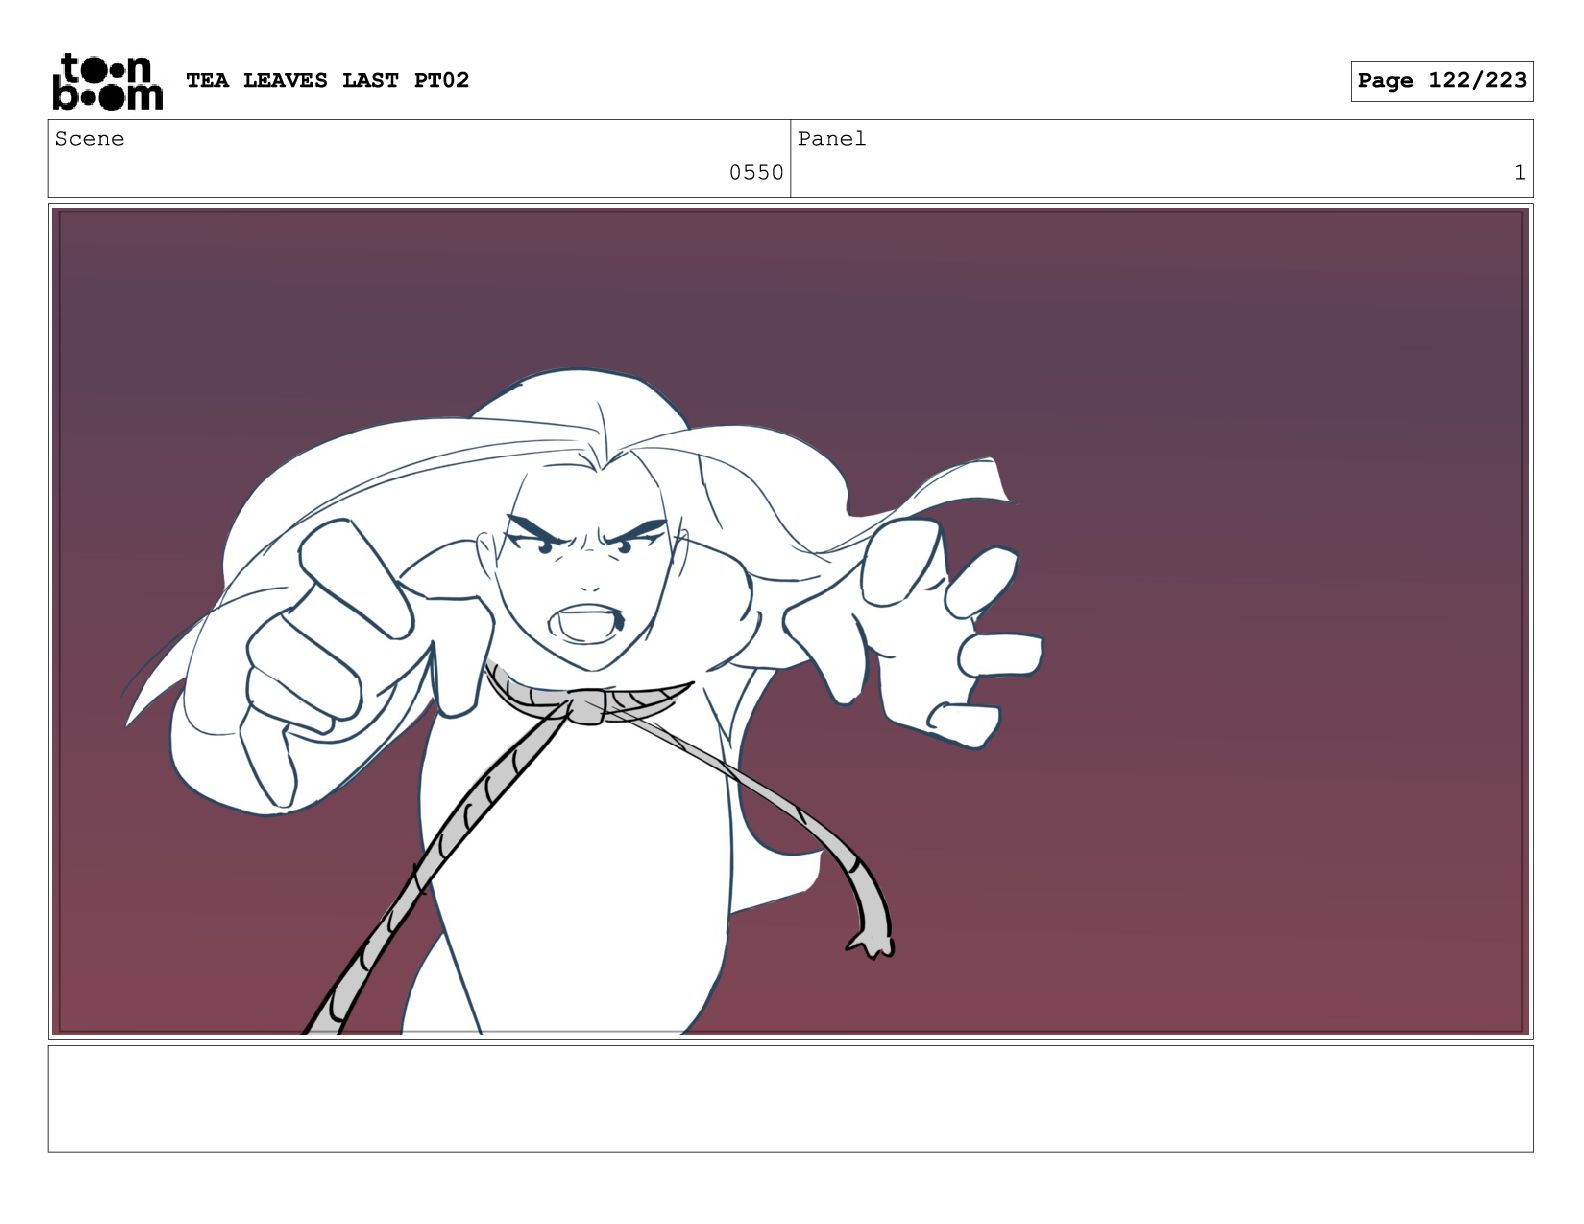Click the 'Scene' label
This screenshot has height=1224, width=1584.
point(89,139)
